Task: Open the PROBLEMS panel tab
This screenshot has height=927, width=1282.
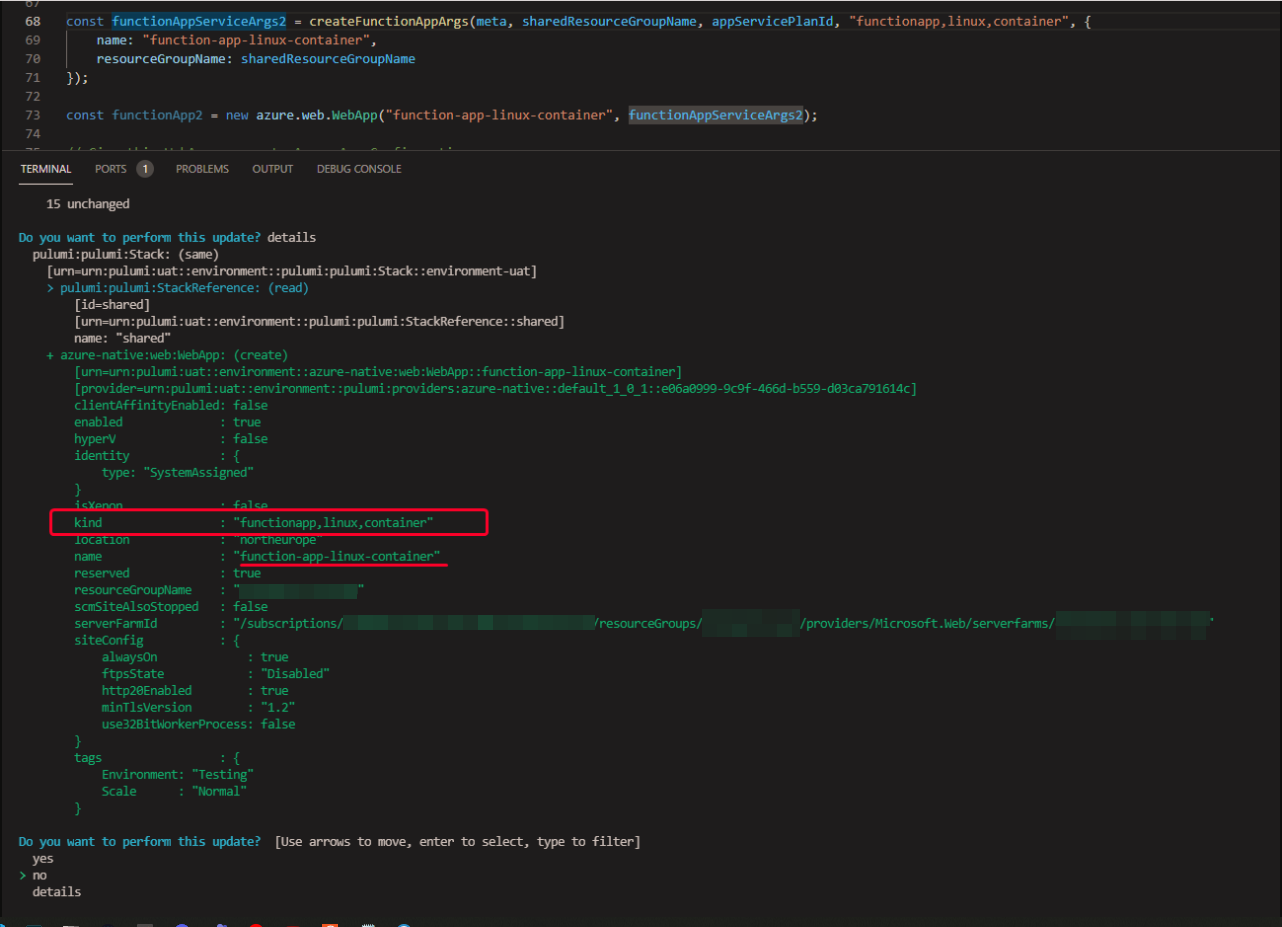Action: coord(202,169)
